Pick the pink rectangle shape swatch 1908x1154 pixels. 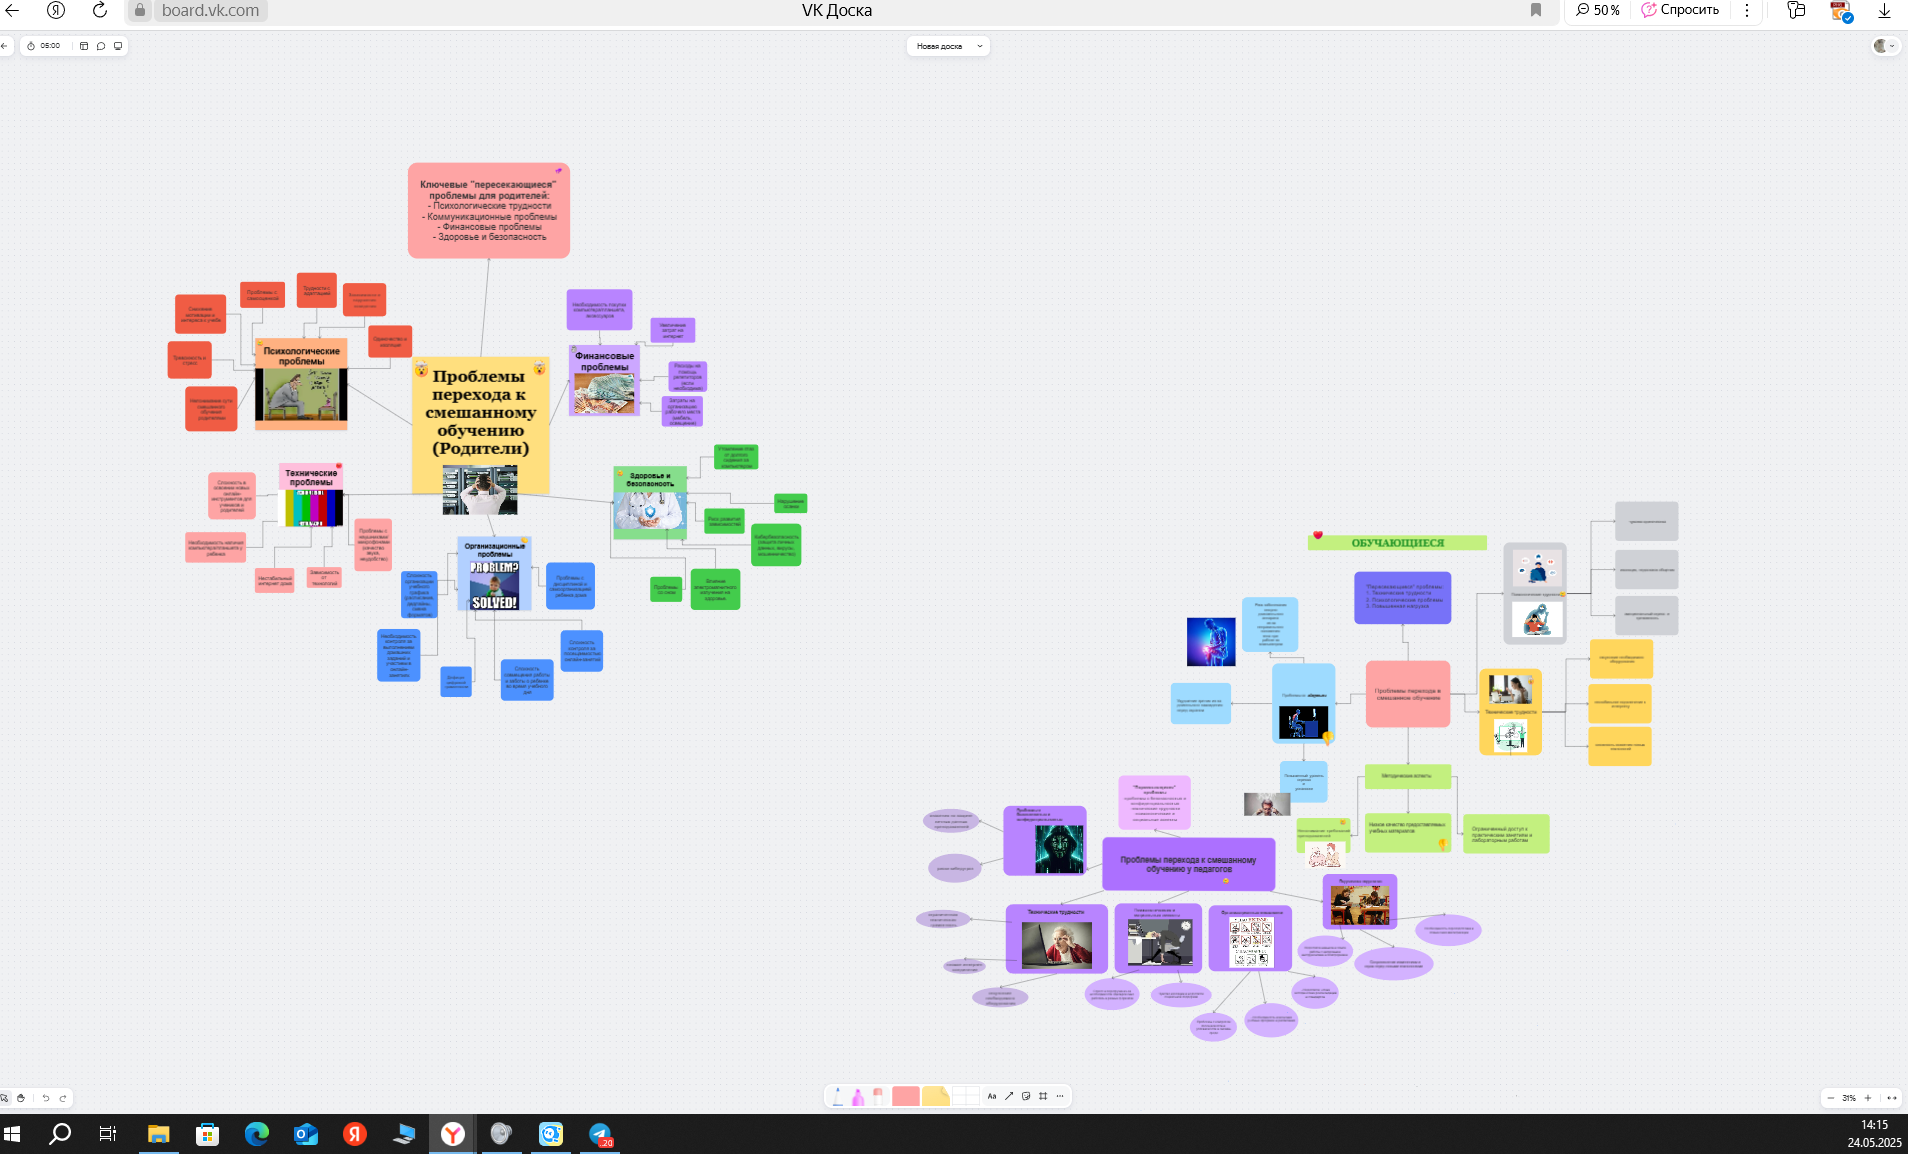(905, 1097)
